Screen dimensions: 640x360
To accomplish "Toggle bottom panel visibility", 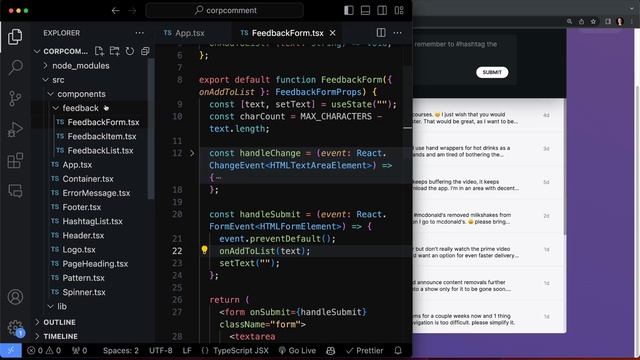I will (x=365, y=11).
